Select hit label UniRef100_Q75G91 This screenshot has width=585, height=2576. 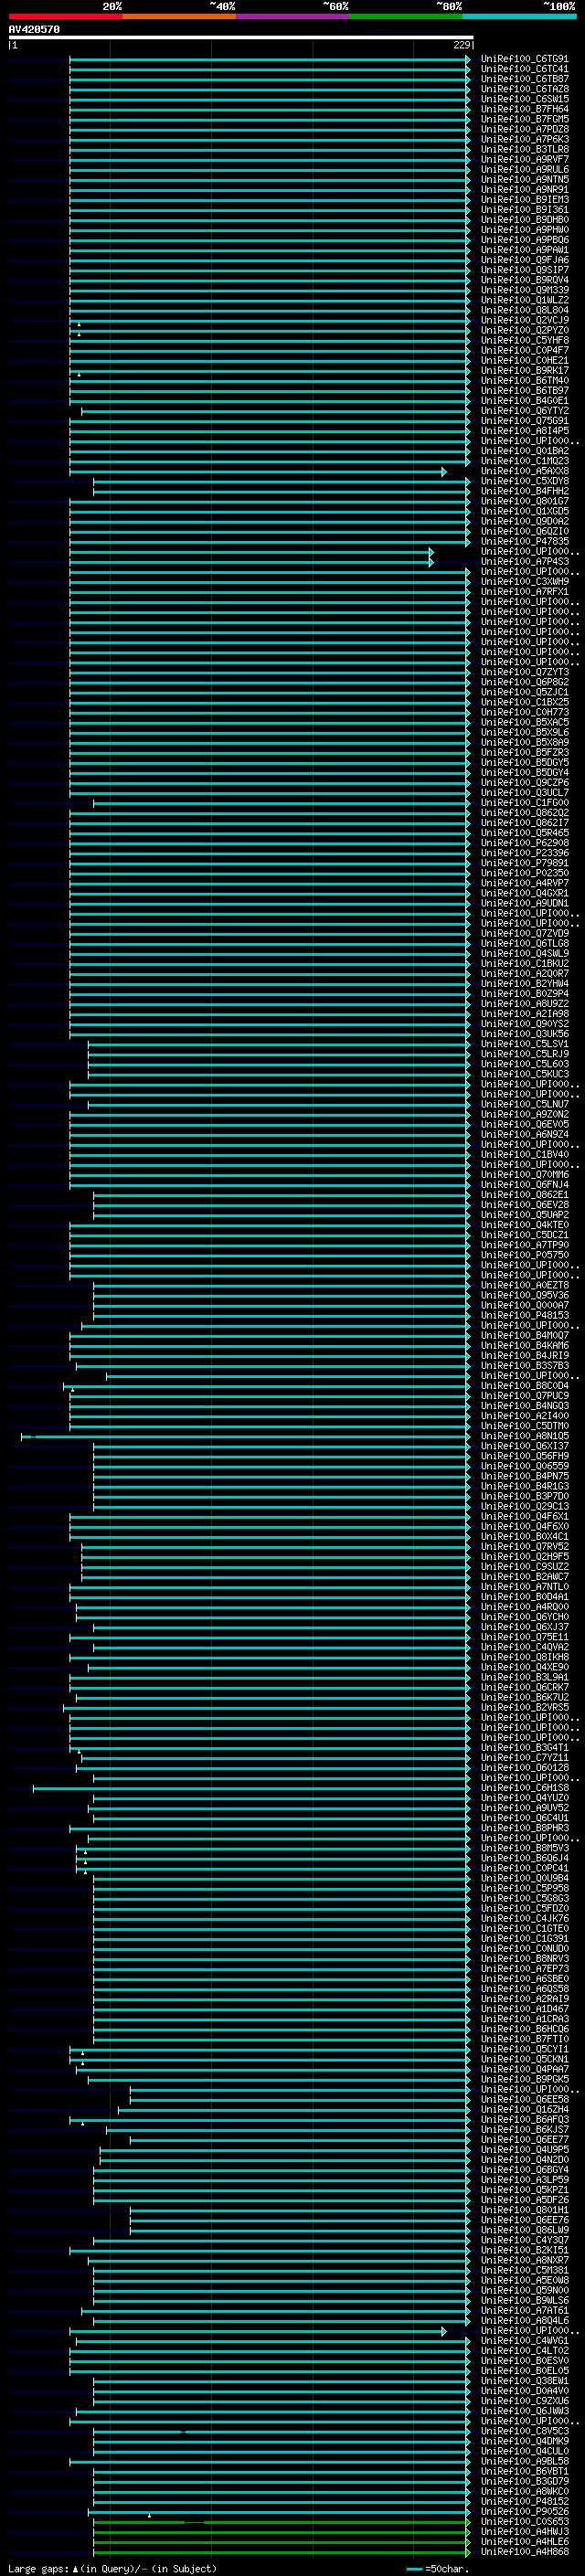coord(525,421)
